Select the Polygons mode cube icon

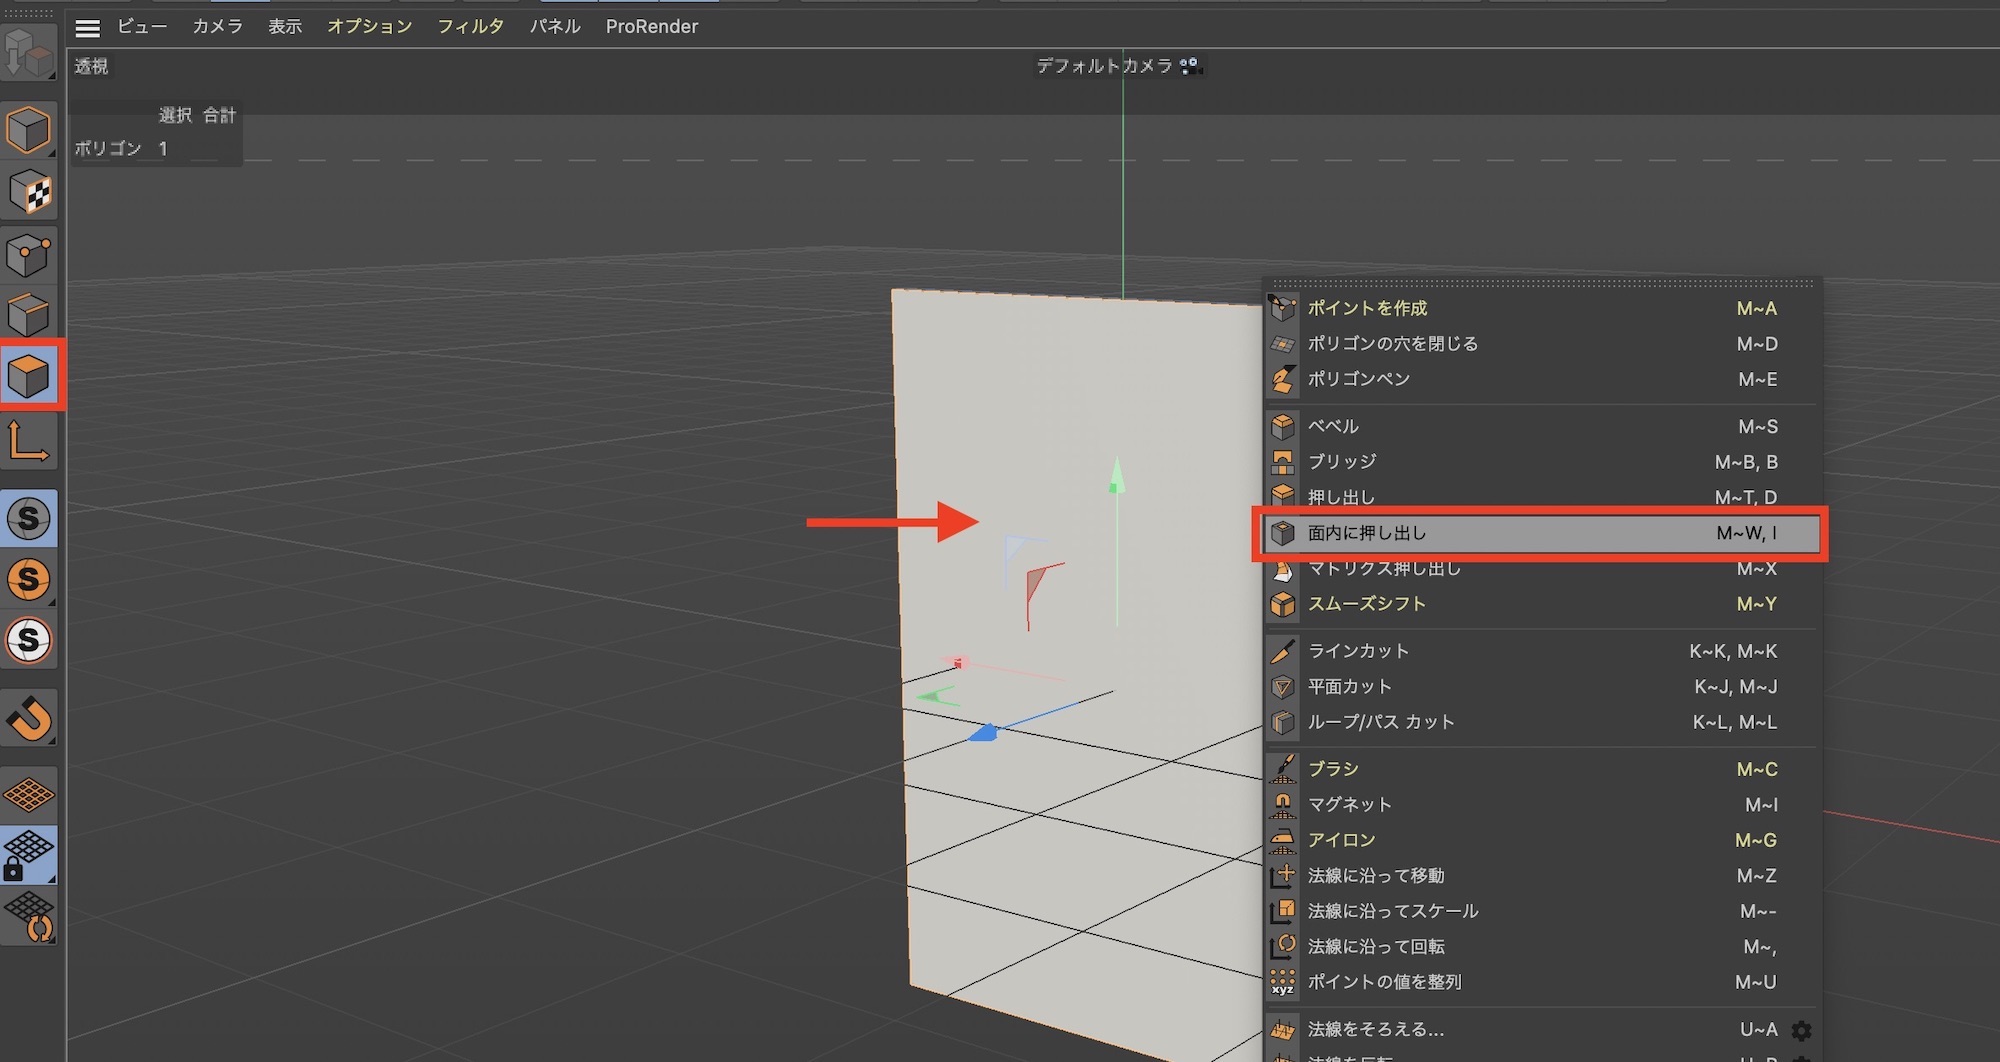tap(29, 376)
